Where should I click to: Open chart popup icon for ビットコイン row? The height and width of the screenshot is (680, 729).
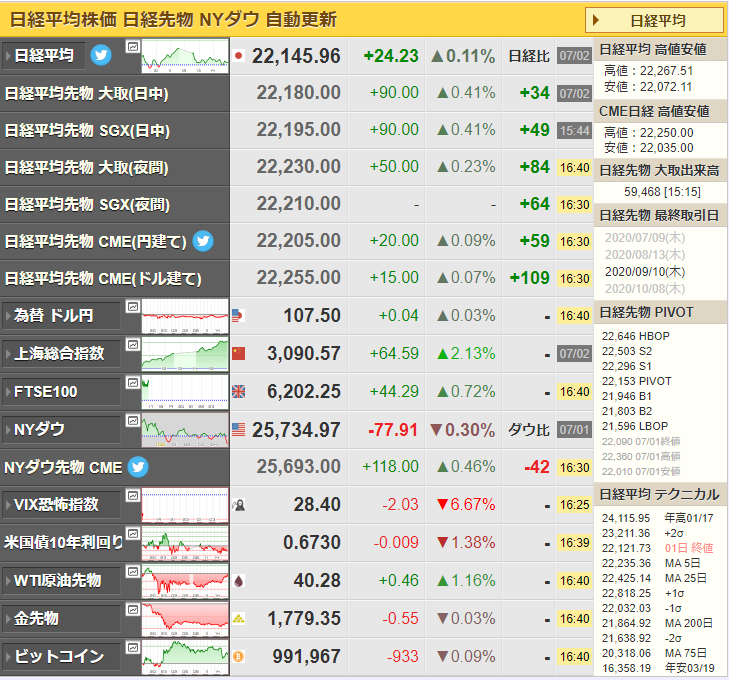click(x=133, y=647)
